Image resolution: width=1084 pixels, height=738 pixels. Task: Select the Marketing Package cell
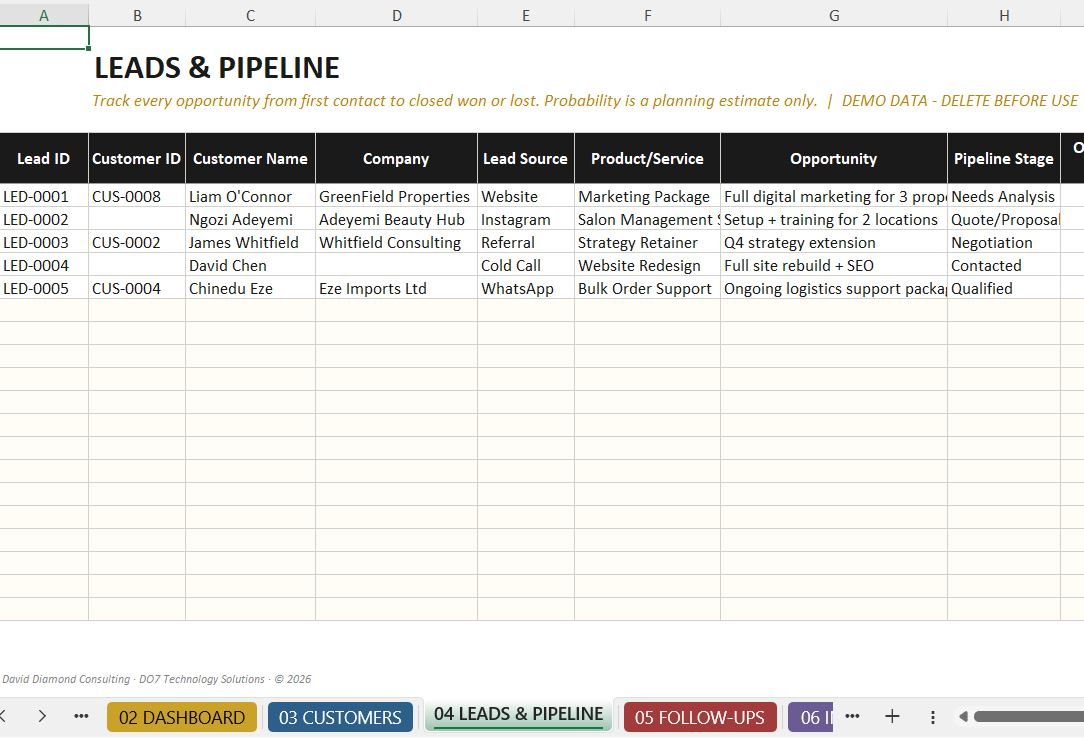click(647, 196)
